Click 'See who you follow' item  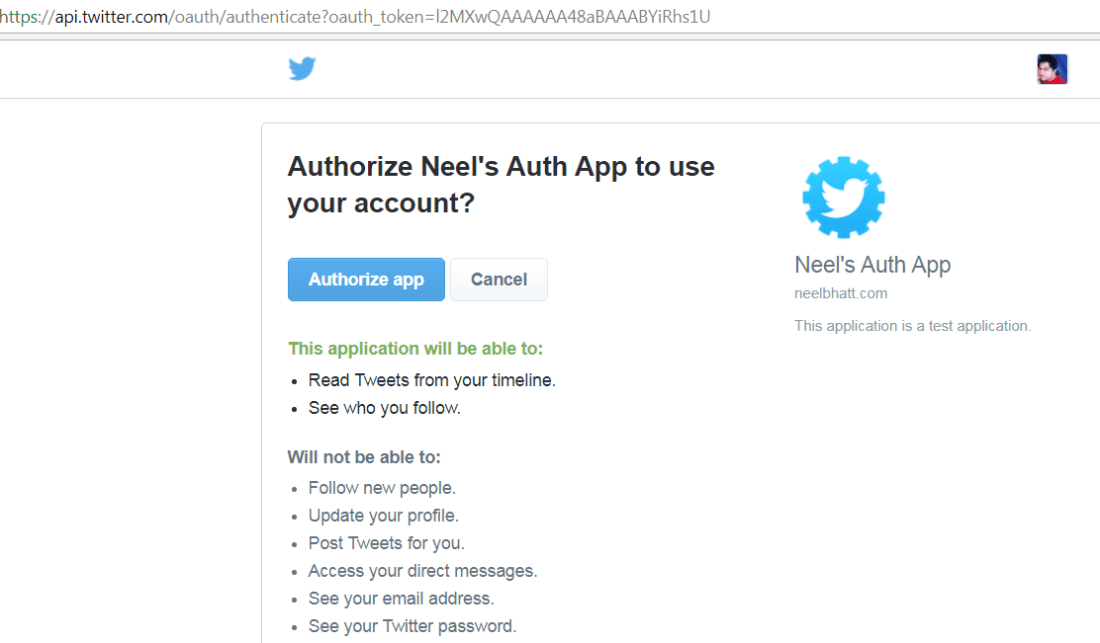tap(384, 408)
